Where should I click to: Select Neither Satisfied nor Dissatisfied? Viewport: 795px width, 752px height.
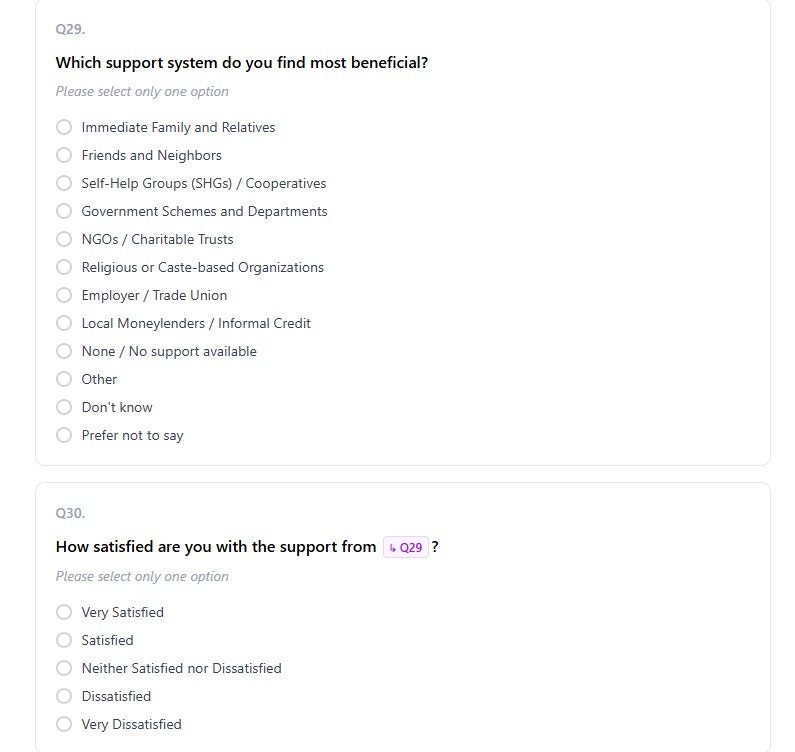(64, 668)
